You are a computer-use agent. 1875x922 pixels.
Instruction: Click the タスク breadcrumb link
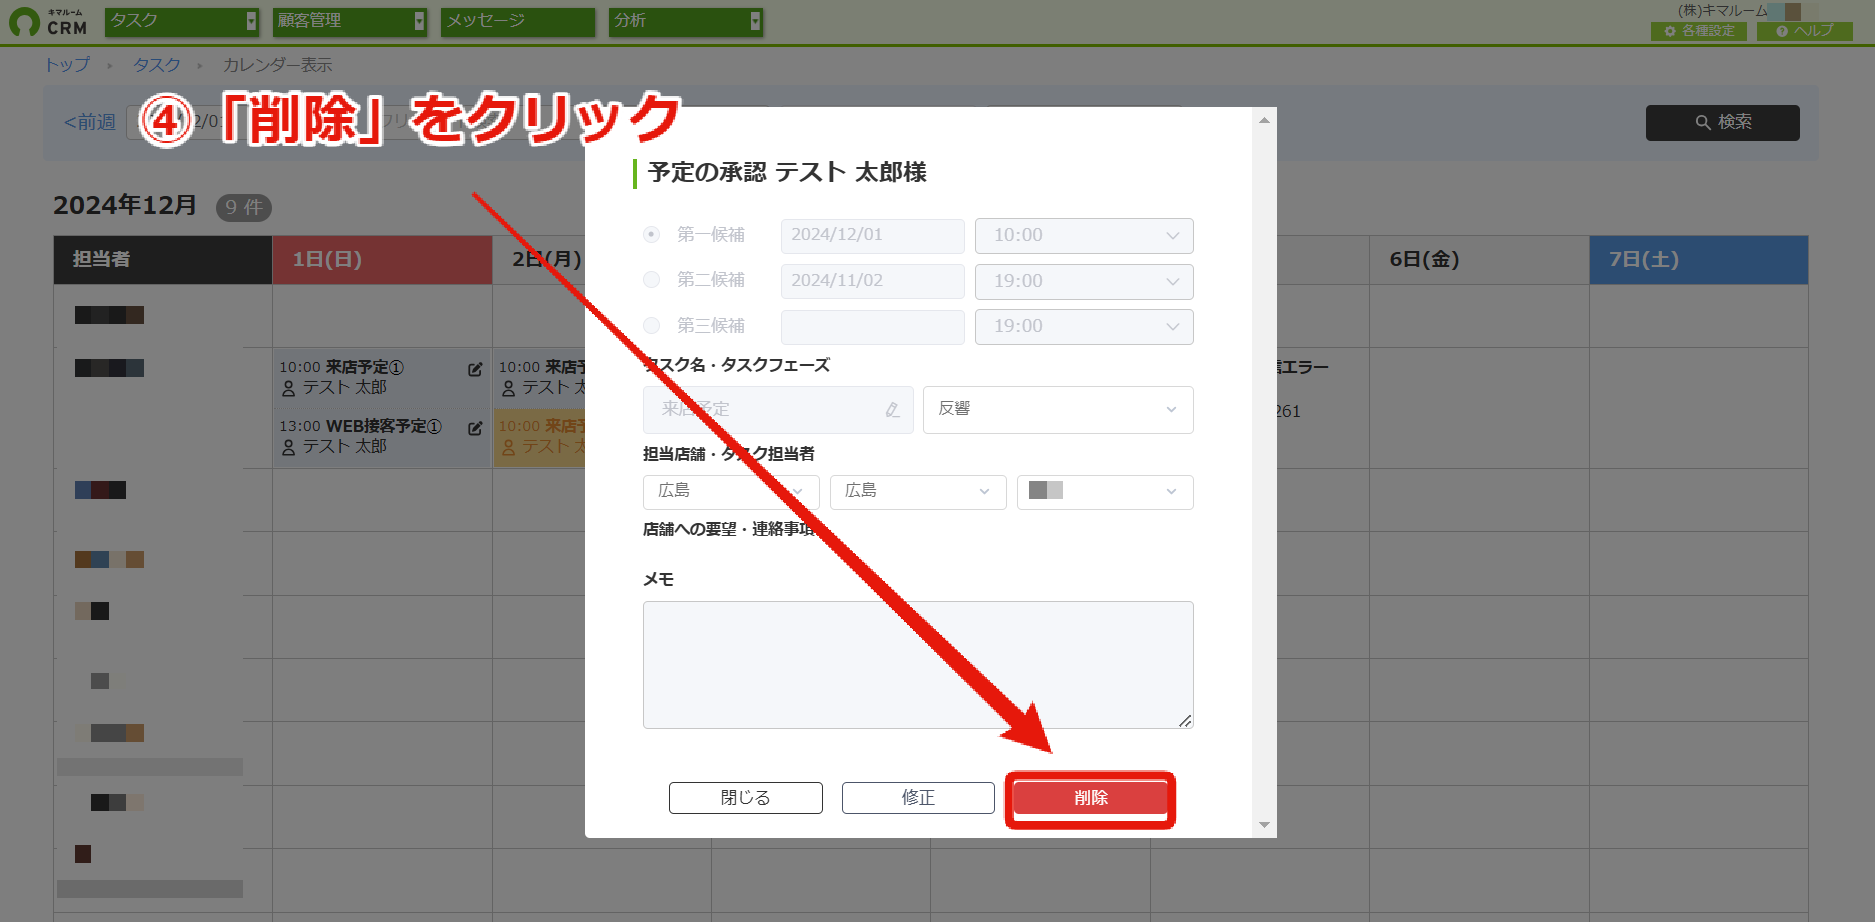click(x=157, y=65)
